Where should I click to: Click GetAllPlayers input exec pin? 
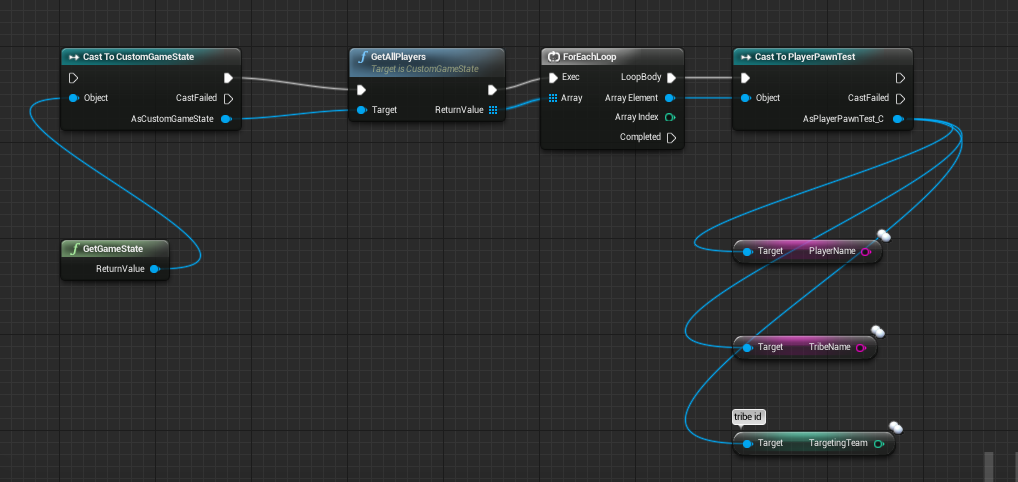click(362, 90)
